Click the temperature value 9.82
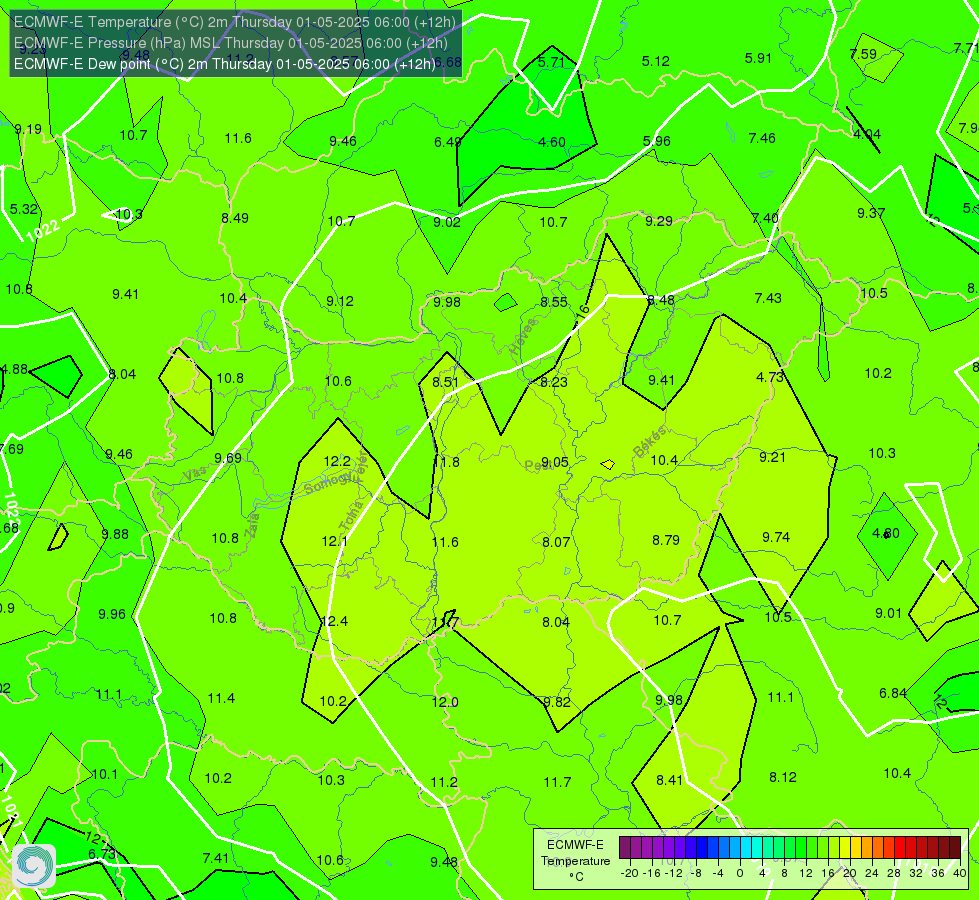Screen dimensions: 979x900 click(x=557, y=702)
